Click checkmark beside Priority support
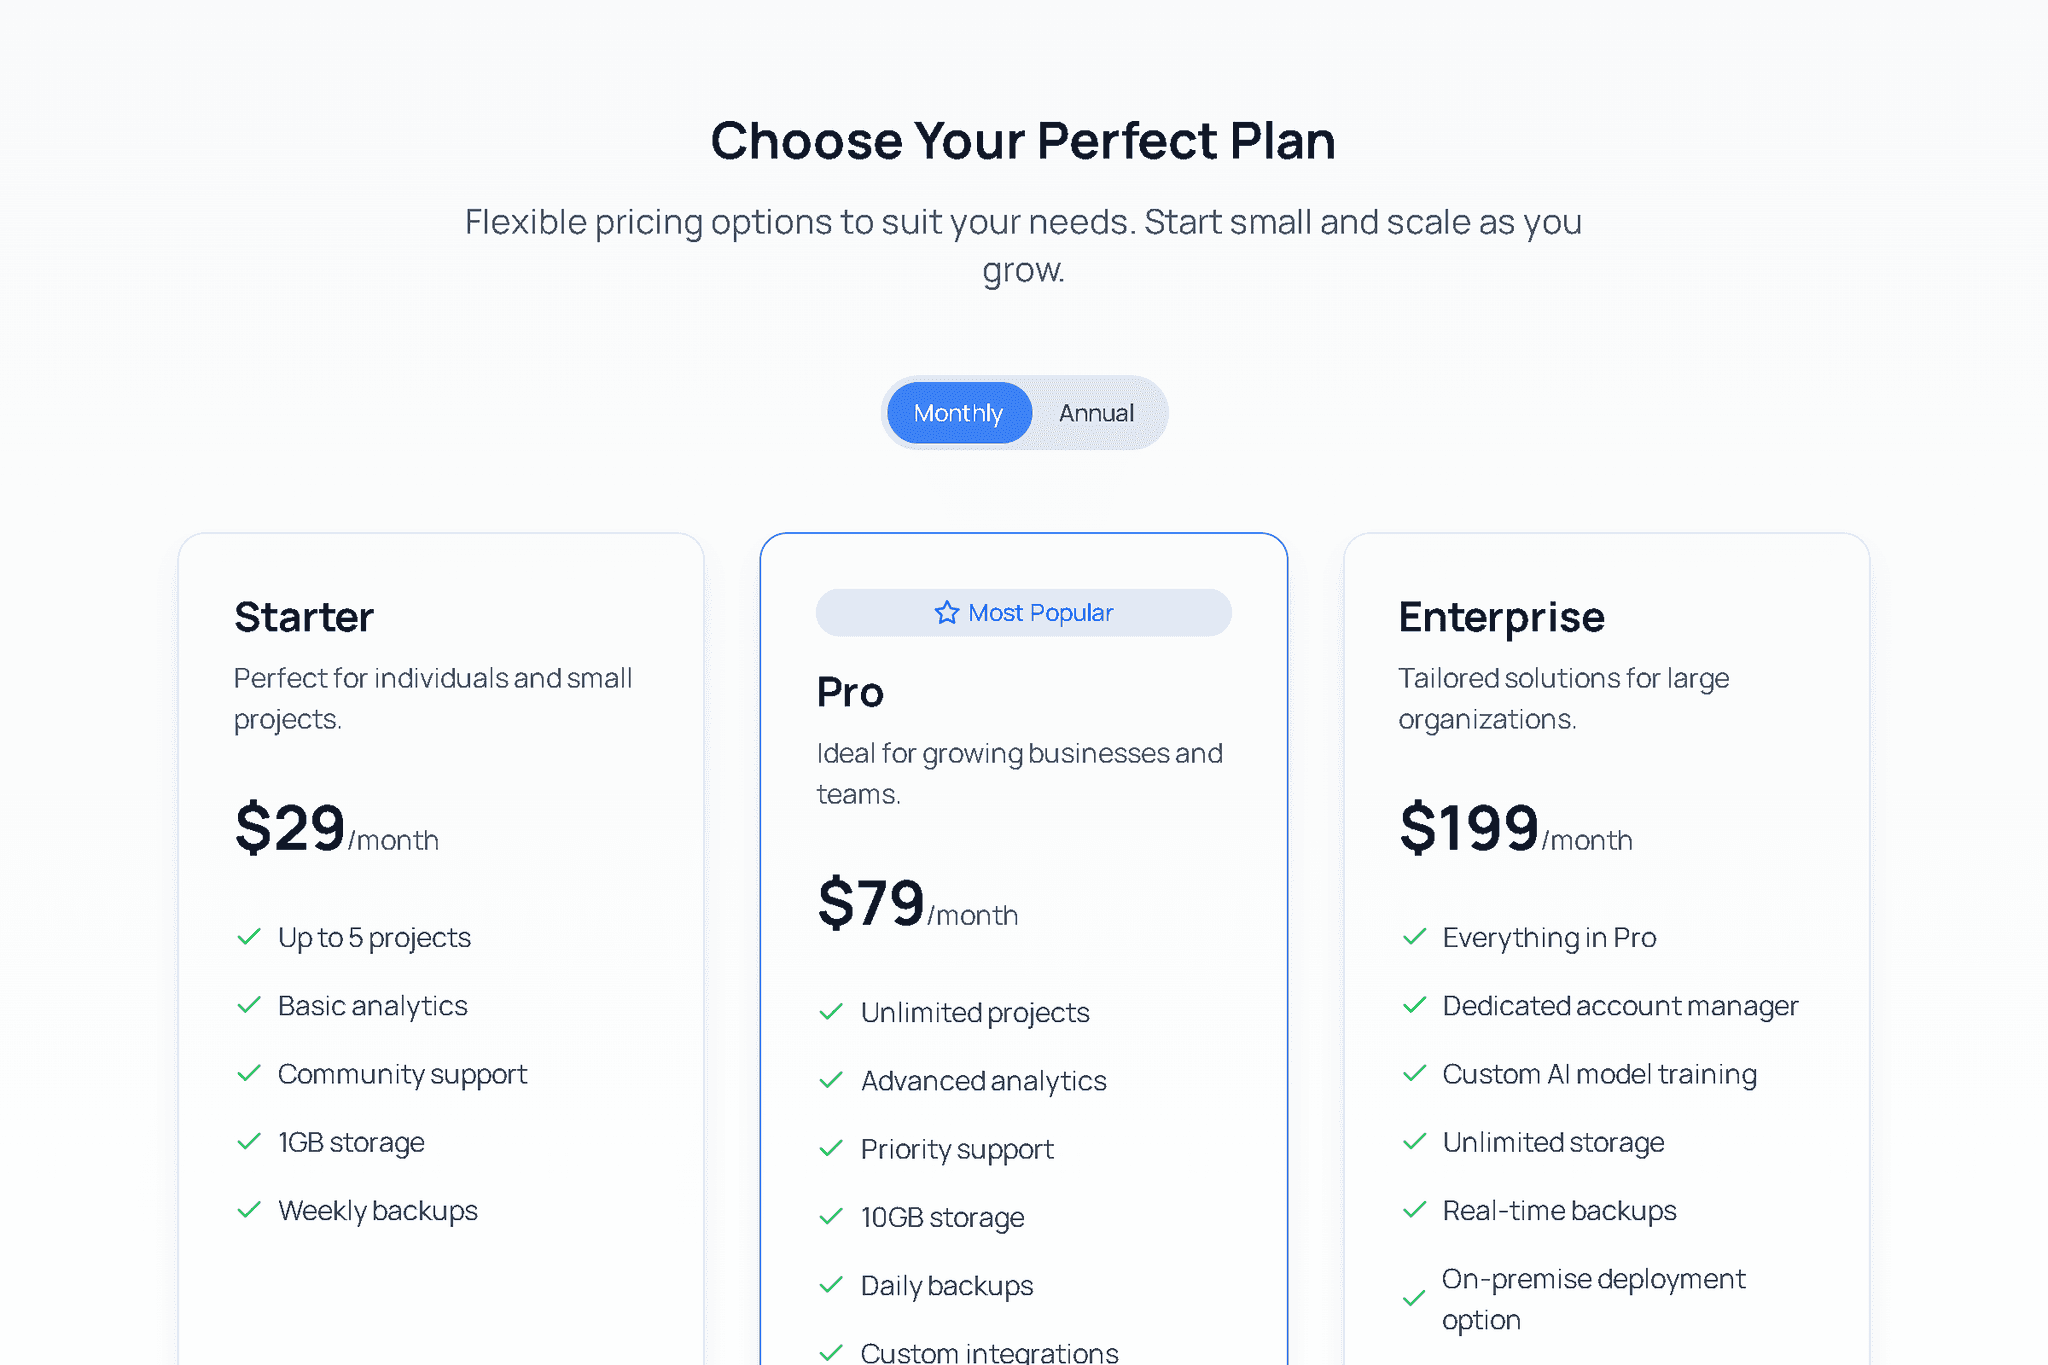This screenshot has height=1365, width=2048. click(x=831, y=1149)
